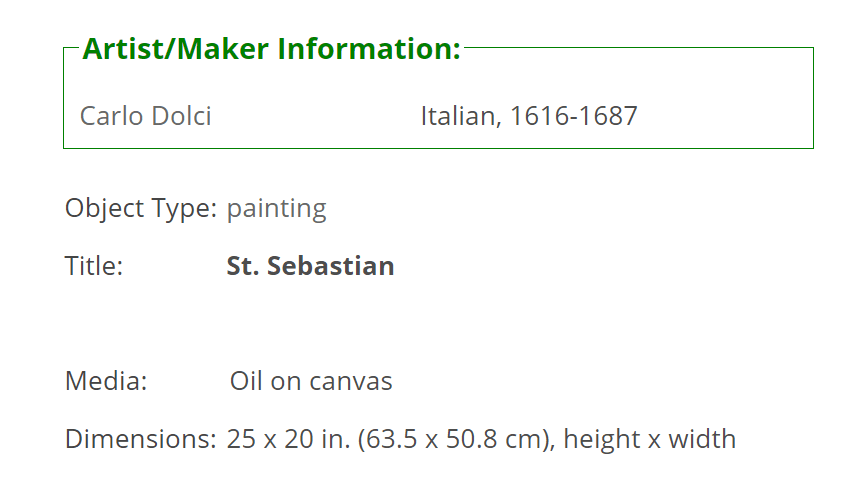Click the 'Italian' nationality text
Image resolution: width=861 pixels, height=481 pixels.
tap(457, 116)
